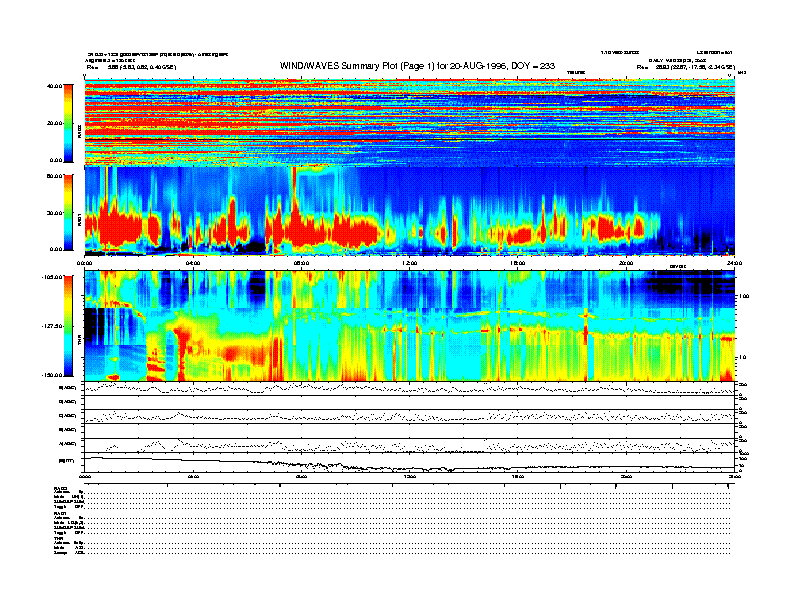Click the 20:00 time label under RAD1 panel
The image size is (792, 612).
click(x=626, y=263)
